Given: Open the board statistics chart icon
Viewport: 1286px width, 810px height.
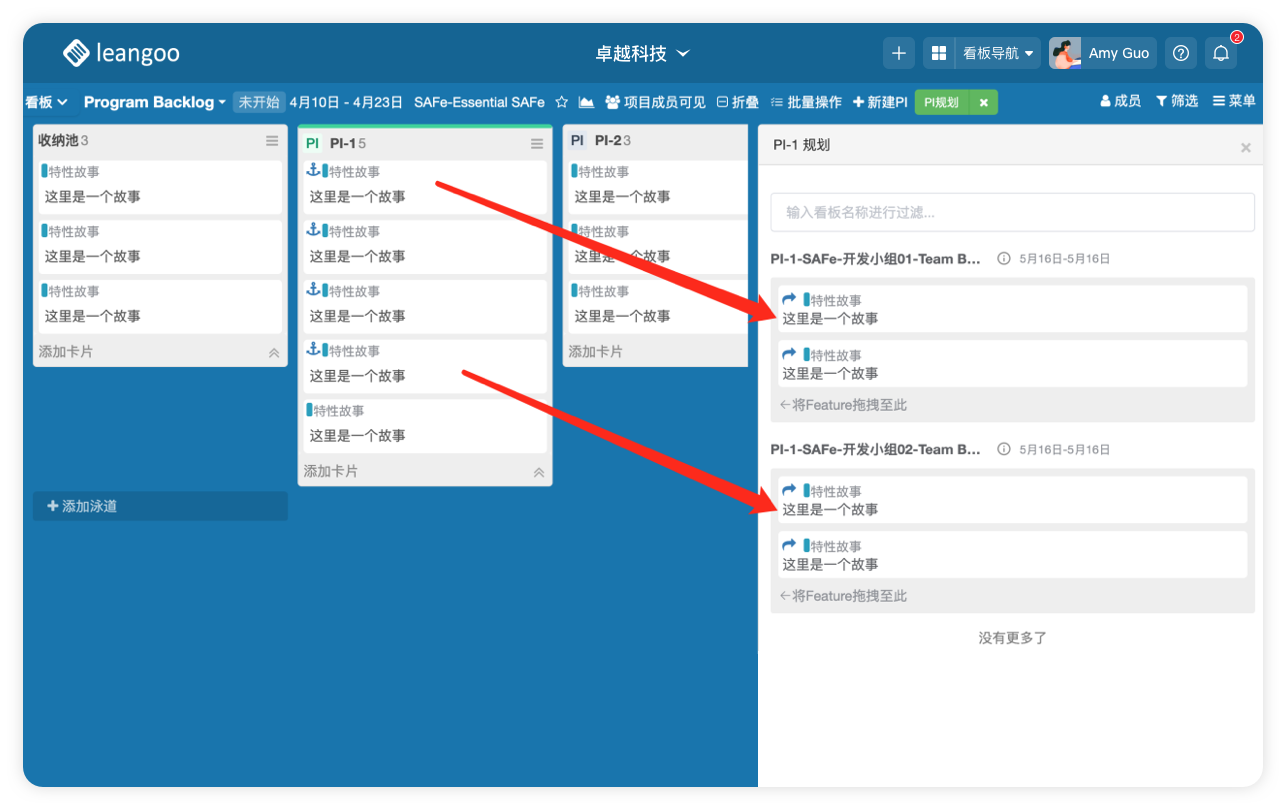Looking at the screenshot, I should [586, 102].
